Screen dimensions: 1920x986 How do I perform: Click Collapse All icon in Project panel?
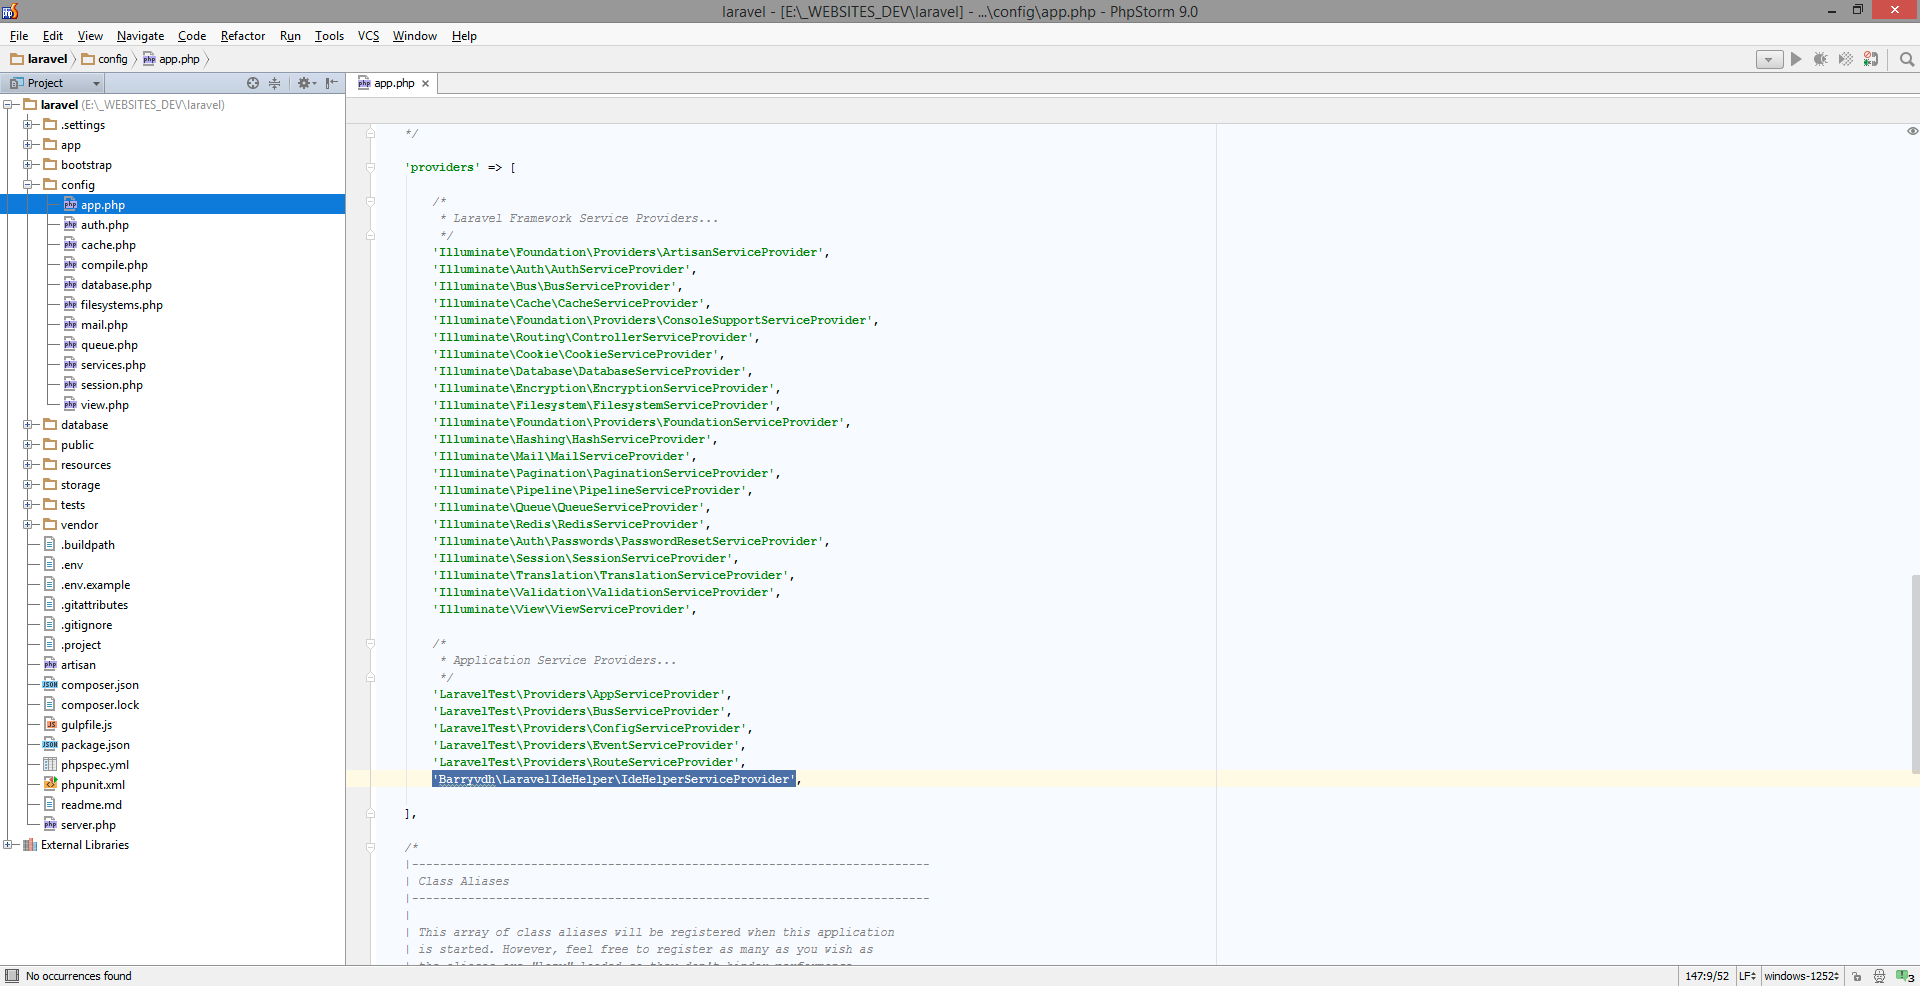[275, 83]
